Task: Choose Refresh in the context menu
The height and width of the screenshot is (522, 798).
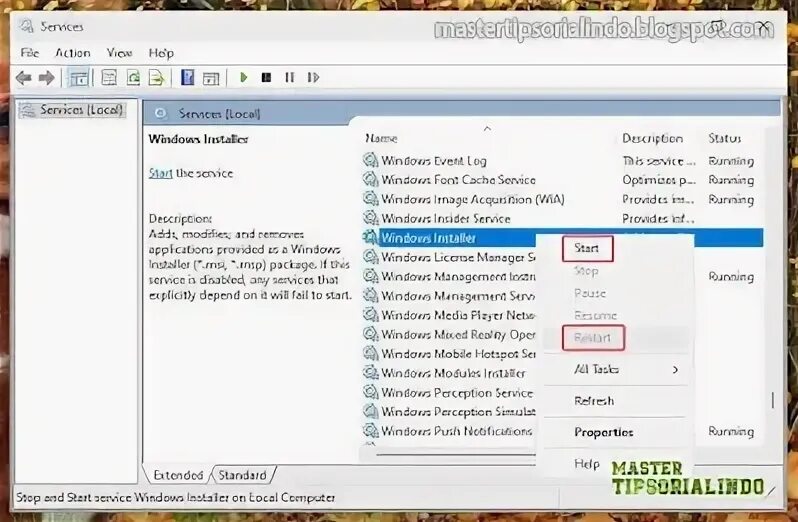Action: coord(594,401)
